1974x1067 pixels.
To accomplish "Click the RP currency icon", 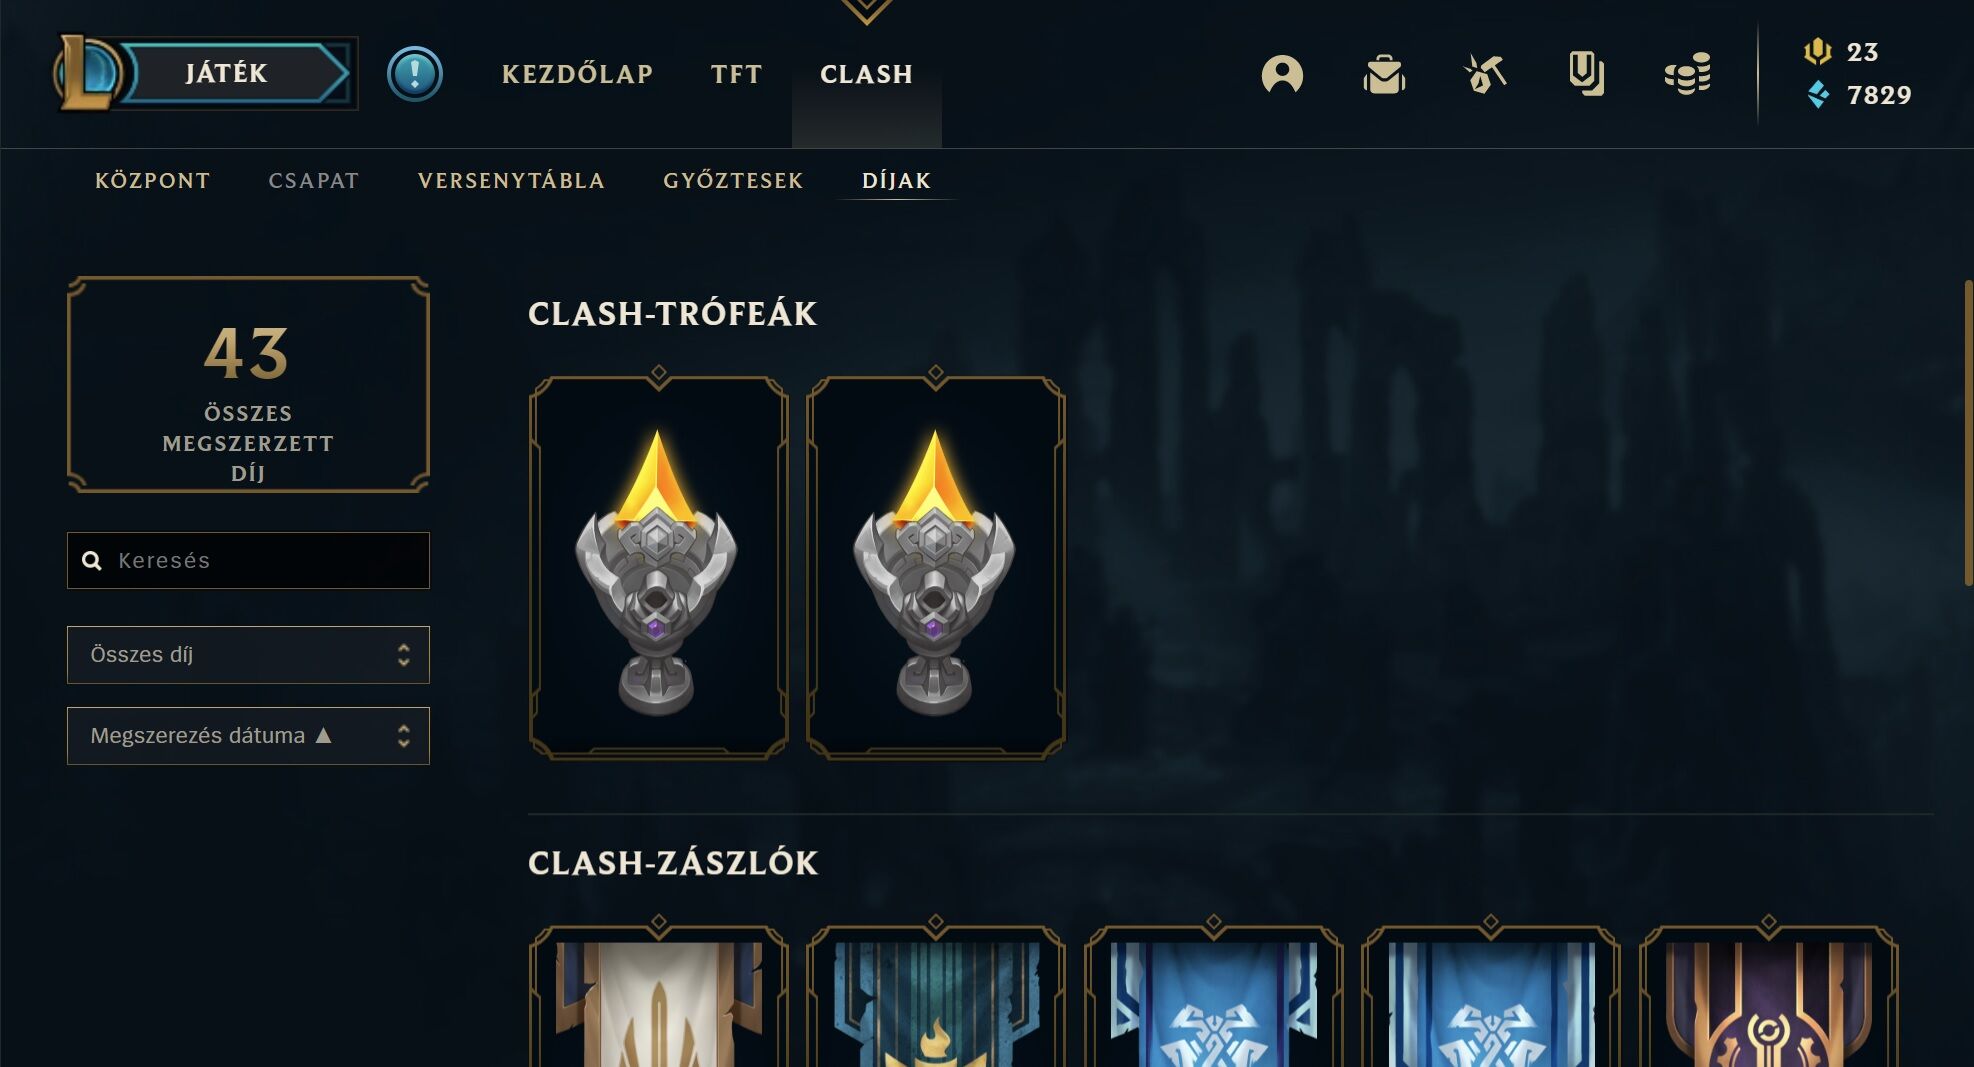I will tap(1817, 51).
